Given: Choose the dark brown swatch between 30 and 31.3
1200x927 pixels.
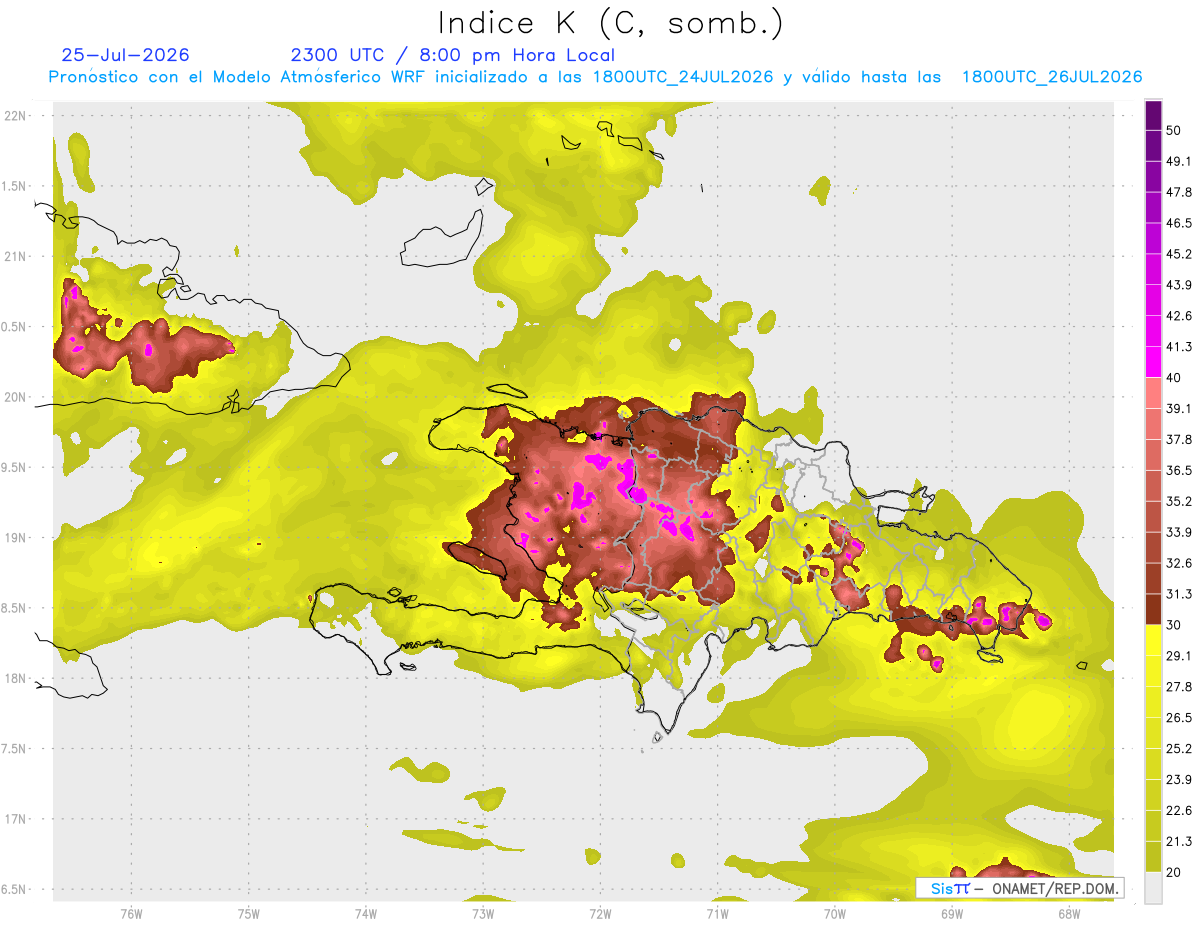Looking at the screenshot, I should point(1153,609).
